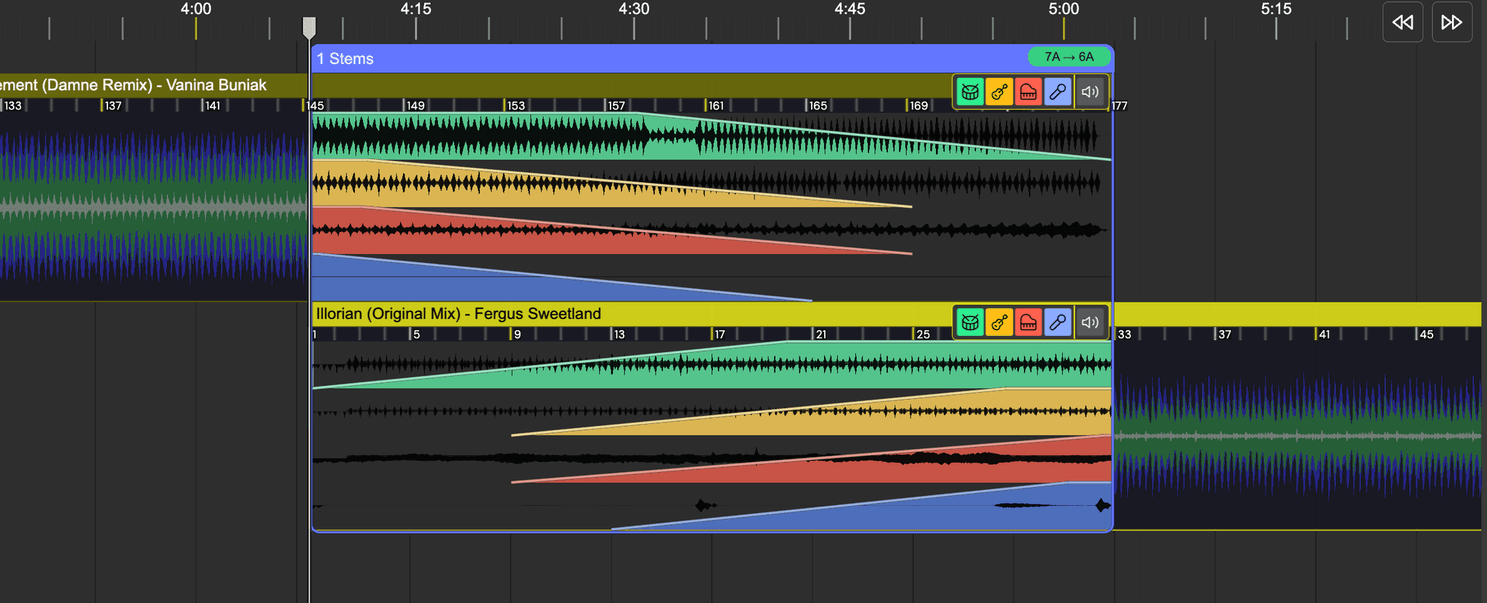Toggle piano stem on Illorian track
The width and height of the screenshot is (1487, 603).
pyautogui.click(x=1028, y=322)
